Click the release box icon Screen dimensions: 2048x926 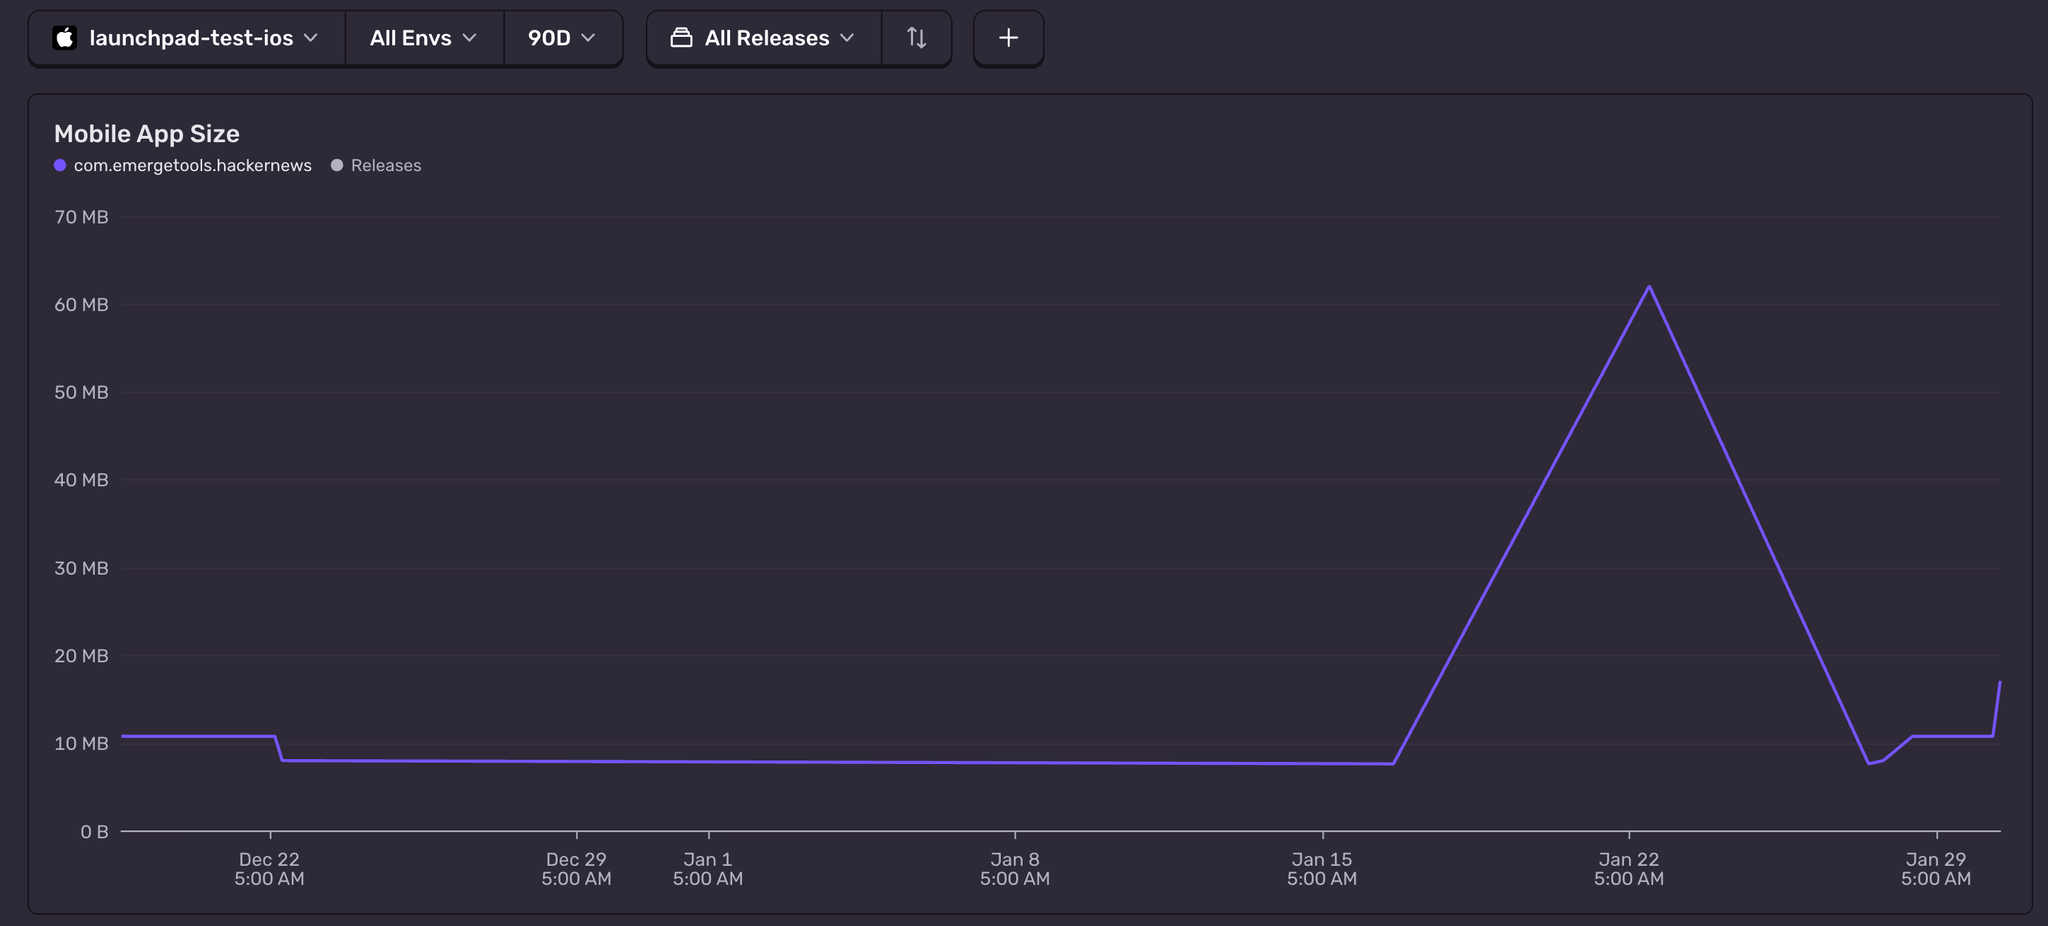pyautogui.click(x=681, y=37)
